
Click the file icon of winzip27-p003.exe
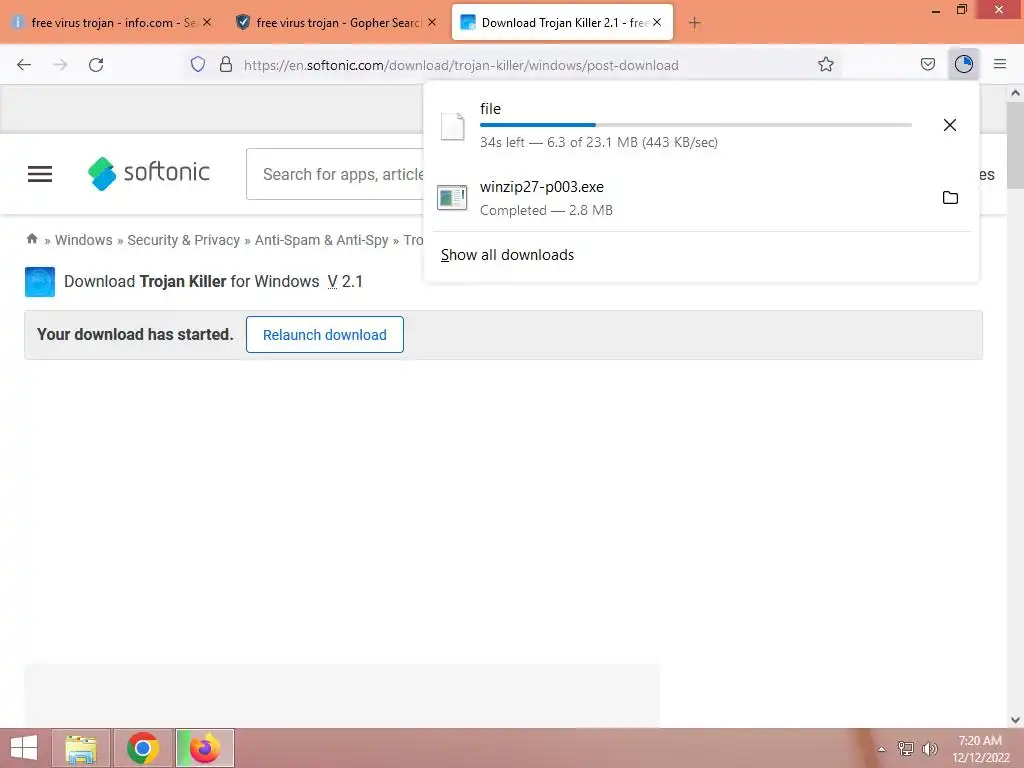pos(452,197)
